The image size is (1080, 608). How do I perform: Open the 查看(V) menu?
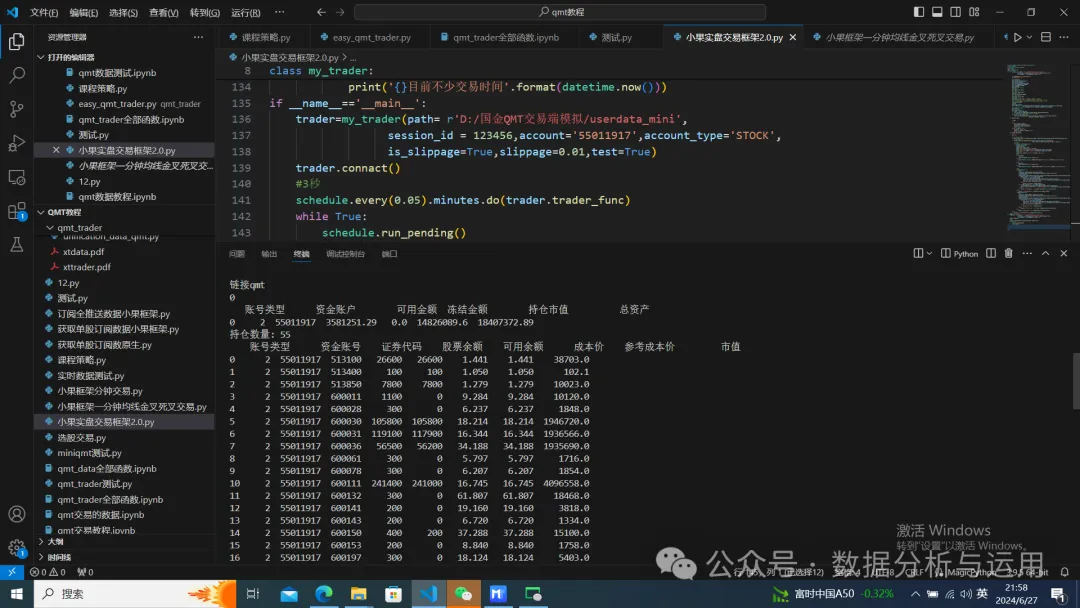click(x=164, y=12)
